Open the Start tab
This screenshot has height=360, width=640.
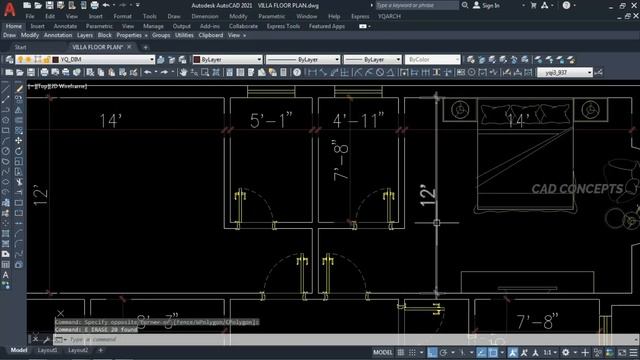pyautogui.click(x=20, y=47)
